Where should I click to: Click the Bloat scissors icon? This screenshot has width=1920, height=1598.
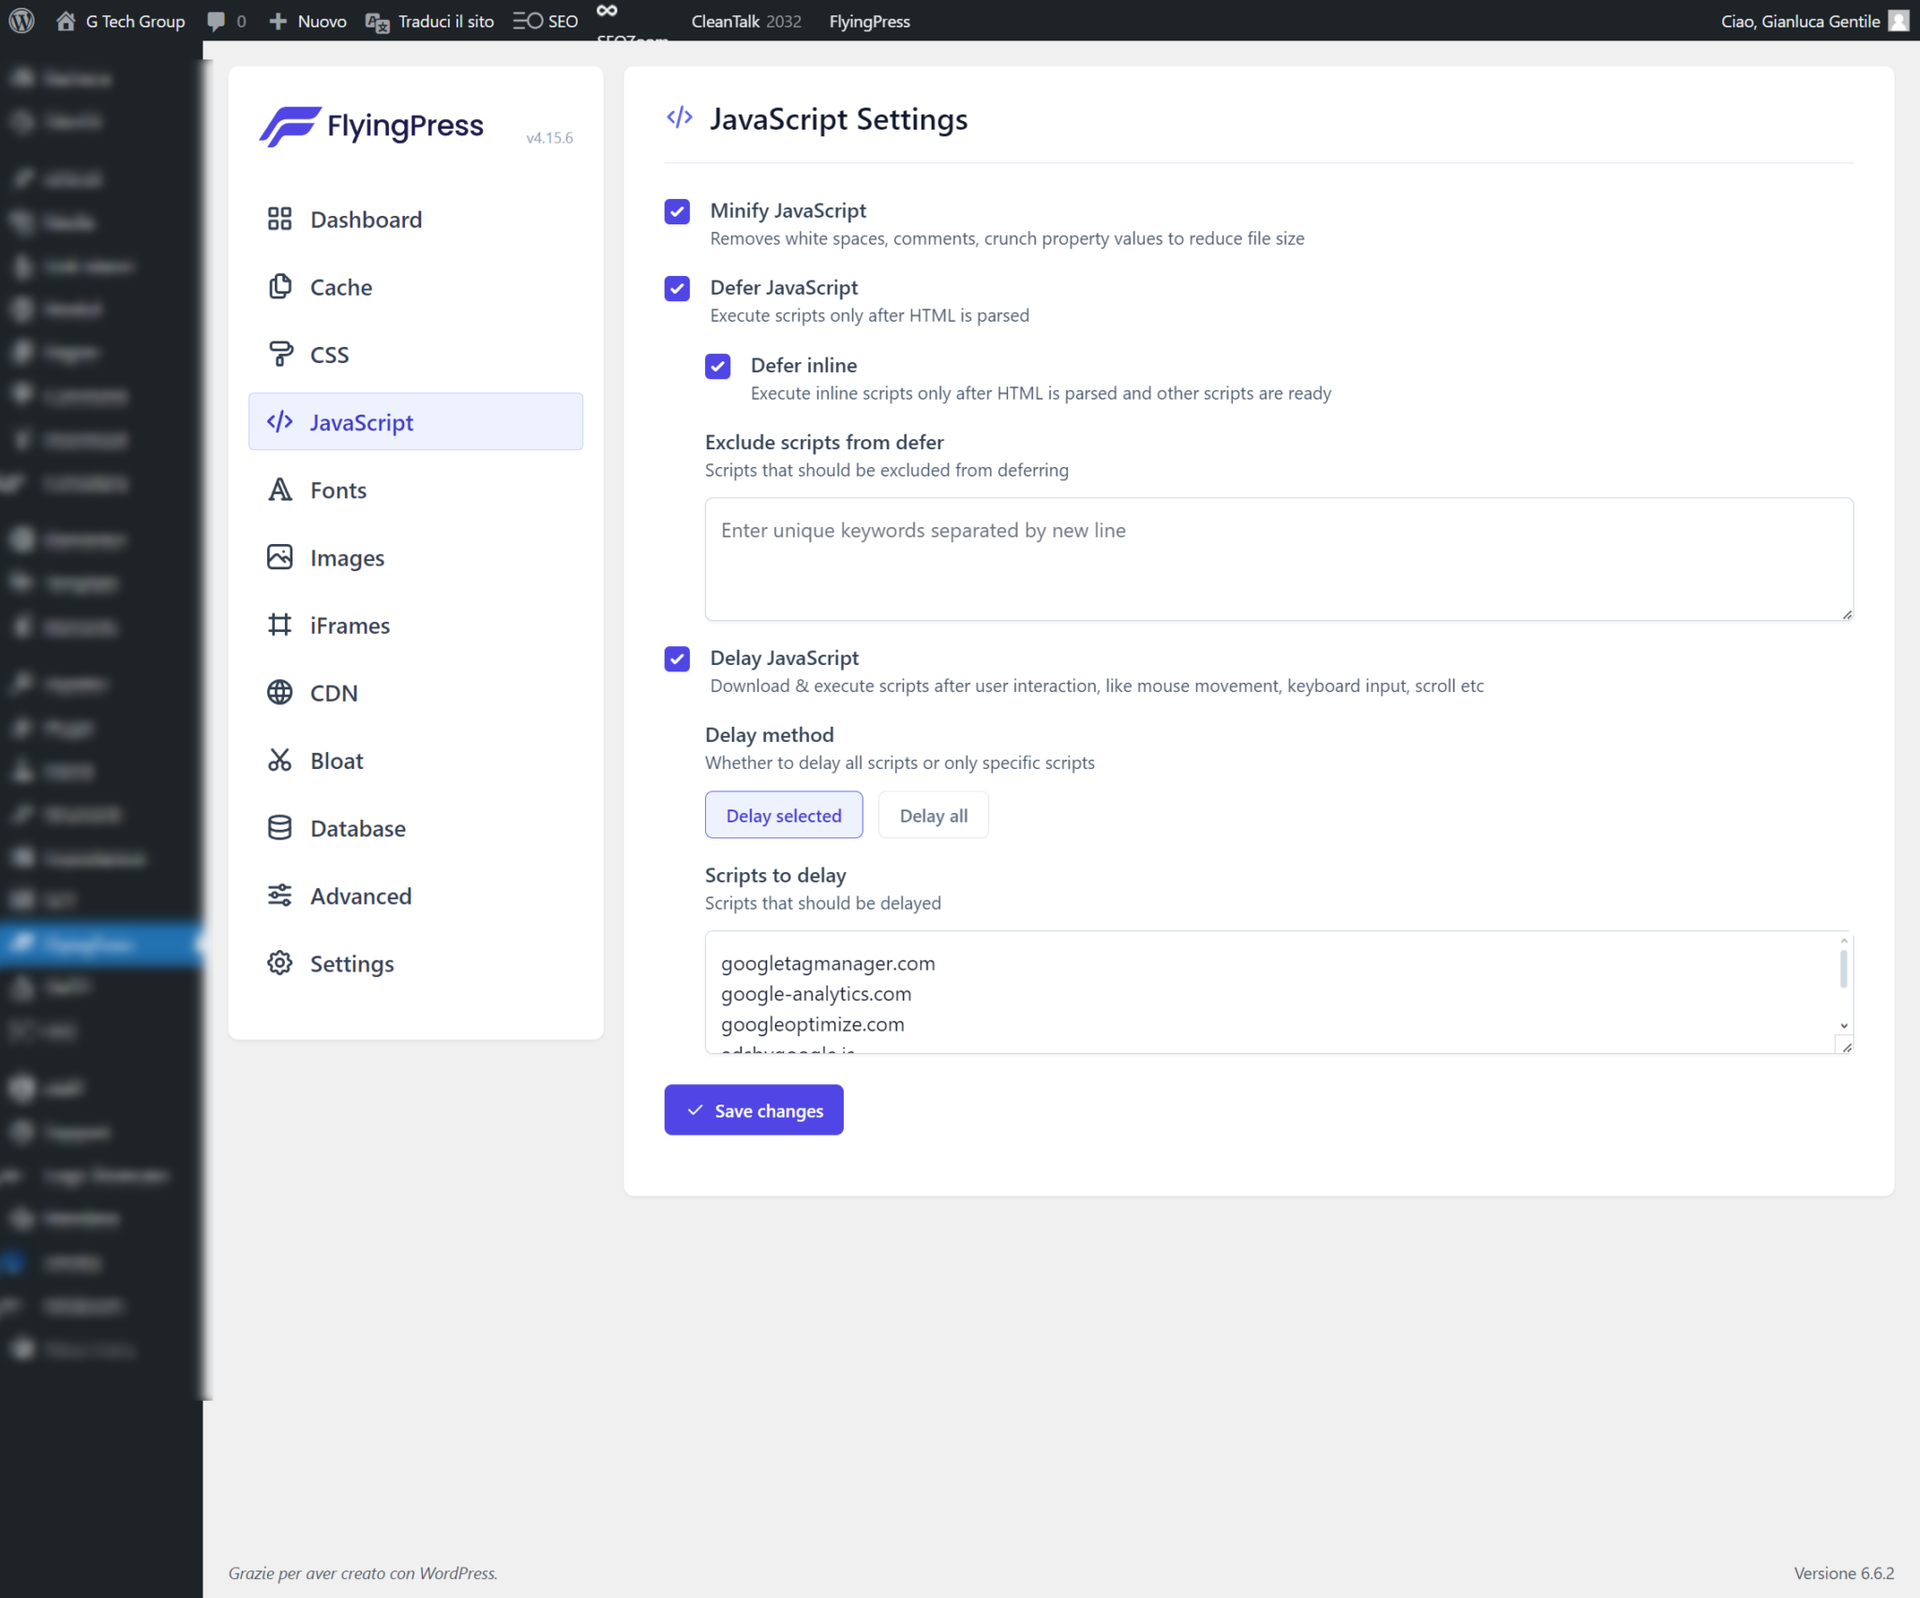click(x=279, y=760)
